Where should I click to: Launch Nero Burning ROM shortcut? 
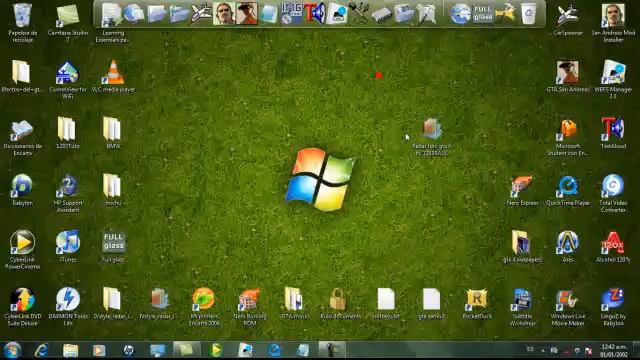[x=250, y=307]
